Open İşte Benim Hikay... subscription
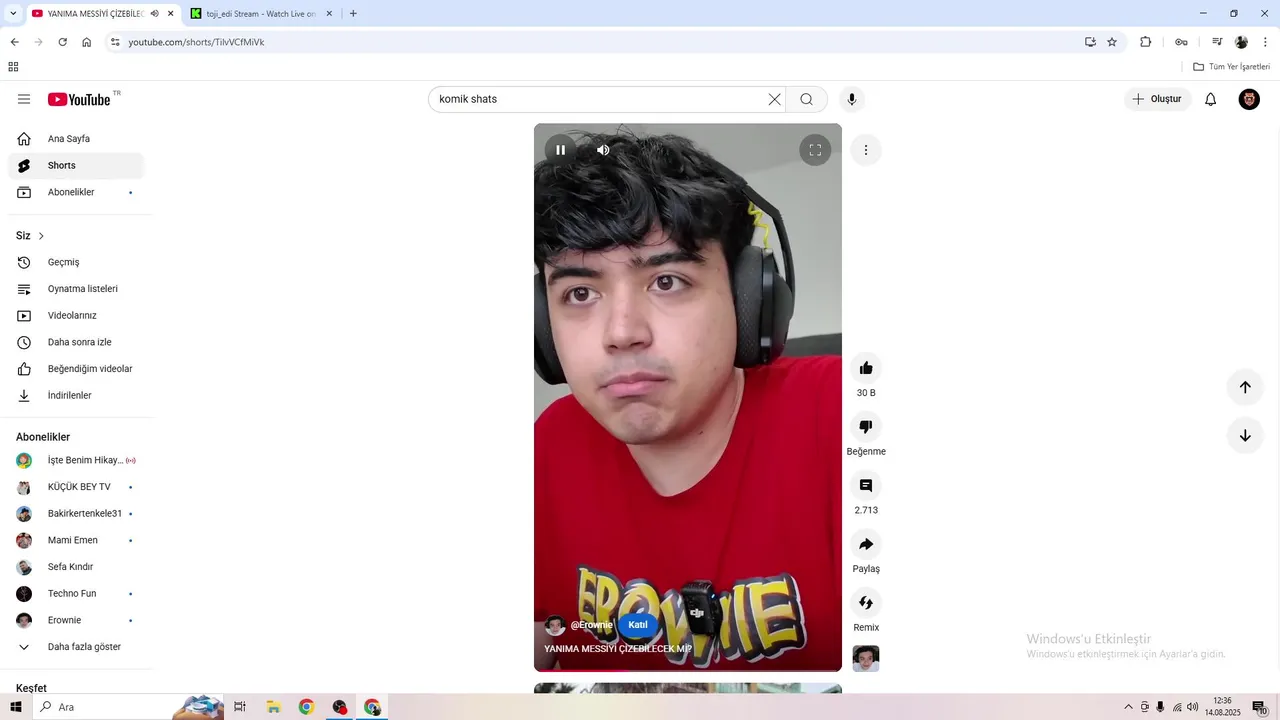 point(76,460)
